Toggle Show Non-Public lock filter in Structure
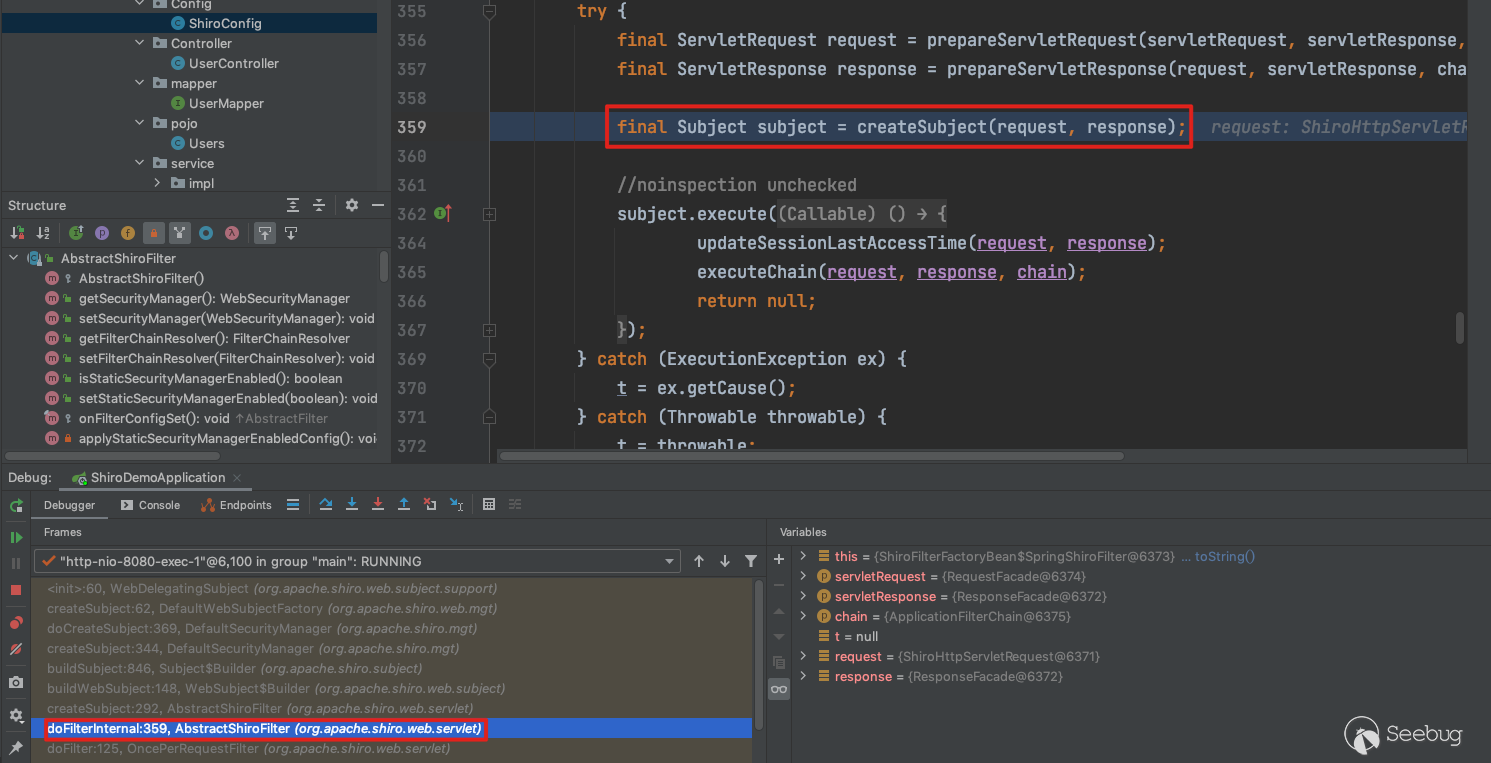 coord(153,233)
